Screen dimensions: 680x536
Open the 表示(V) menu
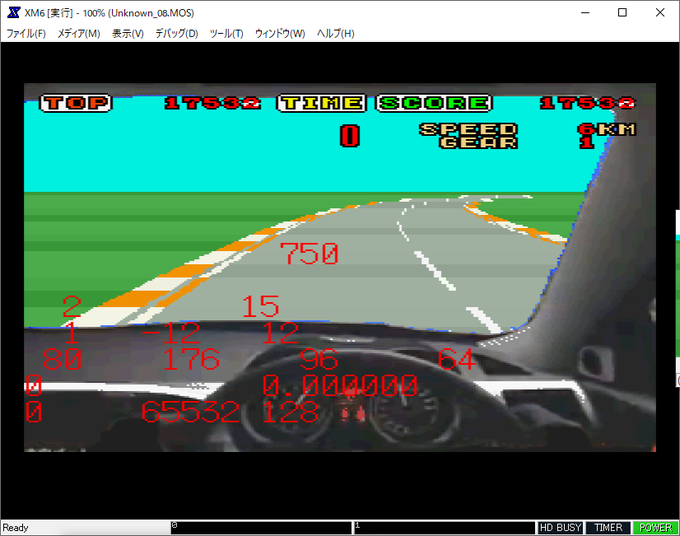pyautogui.click(x=128, y=33)
